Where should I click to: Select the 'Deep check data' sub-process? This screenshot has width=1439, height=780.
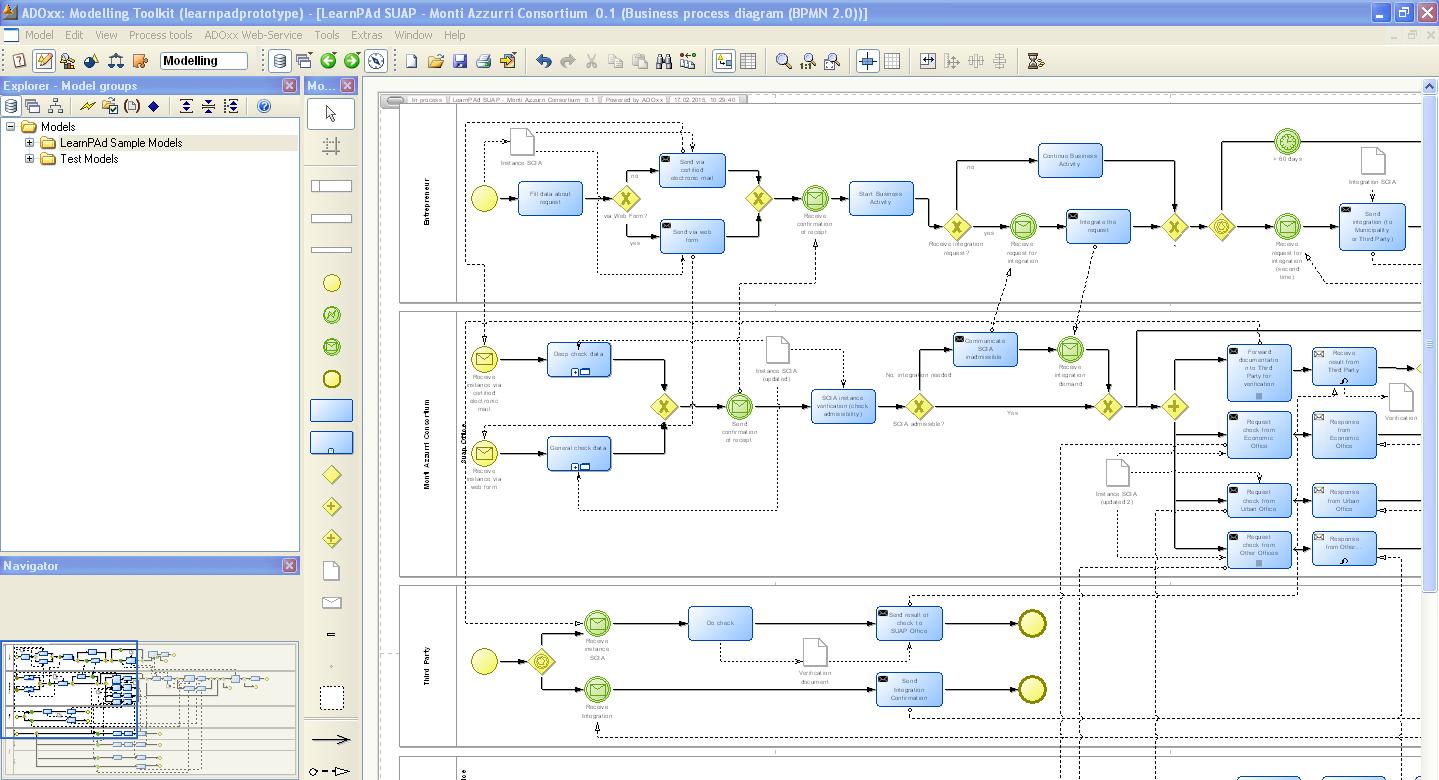[x=579, y=360]
